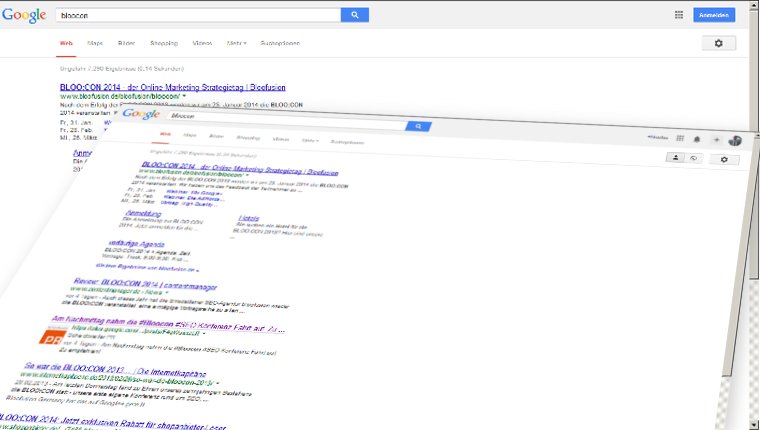Open the notifications bell on the tilted page
Screen dimensions: 760x430
[x=697, y=139]
